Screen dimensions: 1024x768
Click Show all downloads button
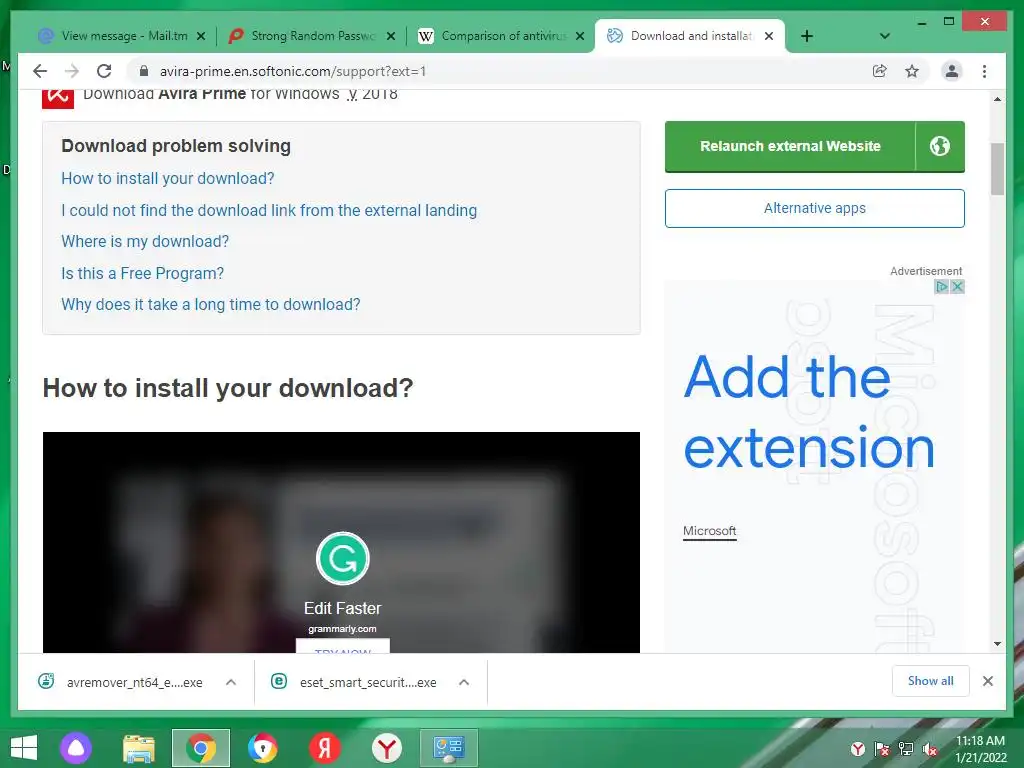pos(931,681)
